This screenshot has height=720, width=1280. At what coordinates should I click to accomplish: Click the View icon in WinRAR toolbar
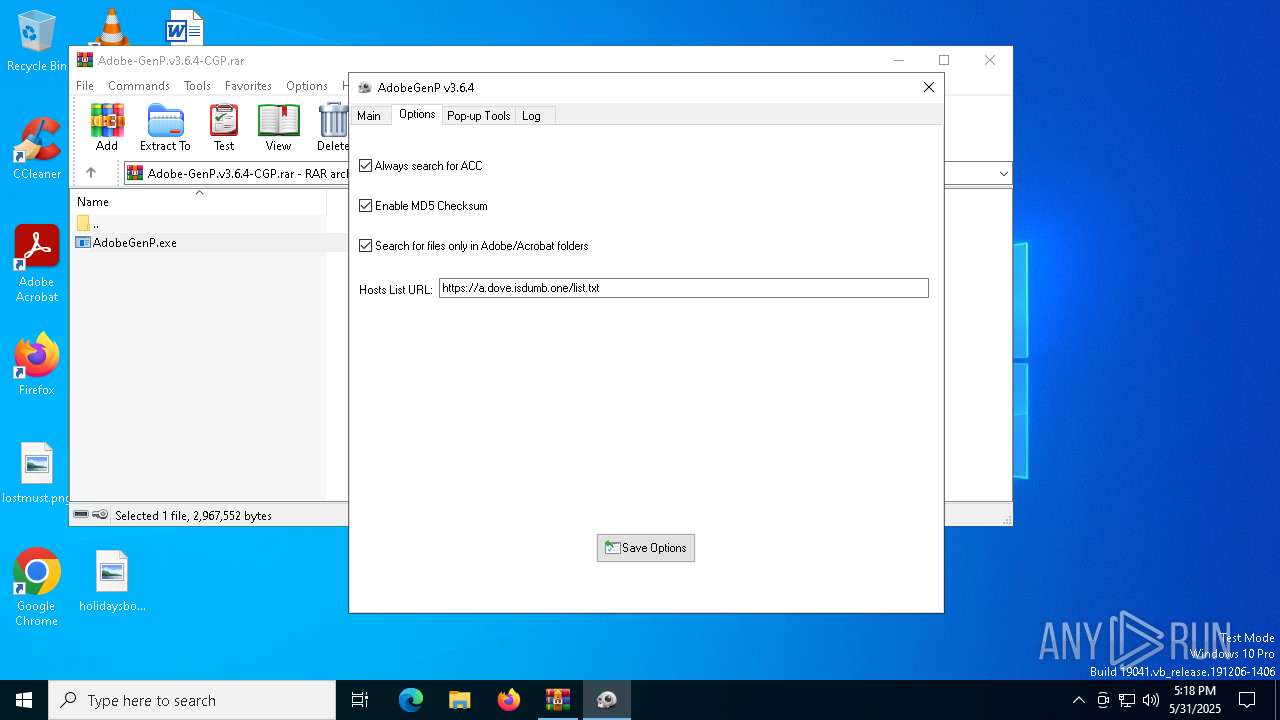[x=278, y=127]
